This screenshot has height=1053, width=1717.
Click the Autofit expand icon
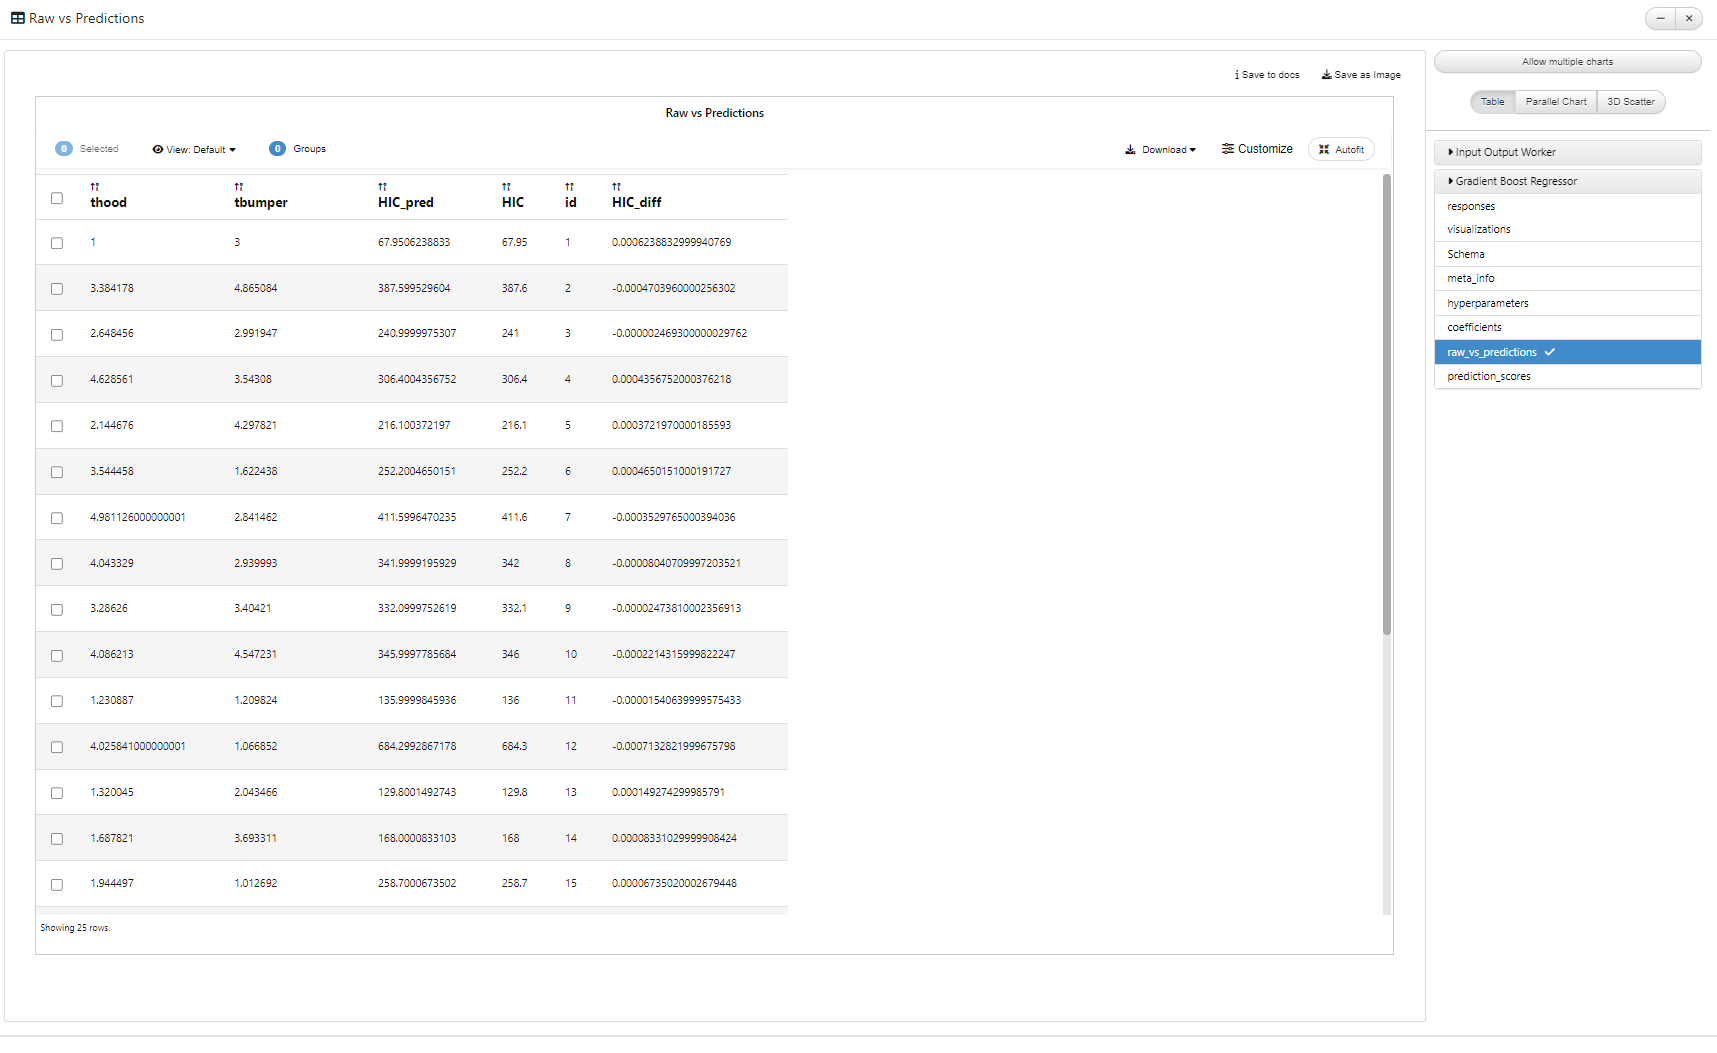pyautogui.click(x=1324, y=150)
